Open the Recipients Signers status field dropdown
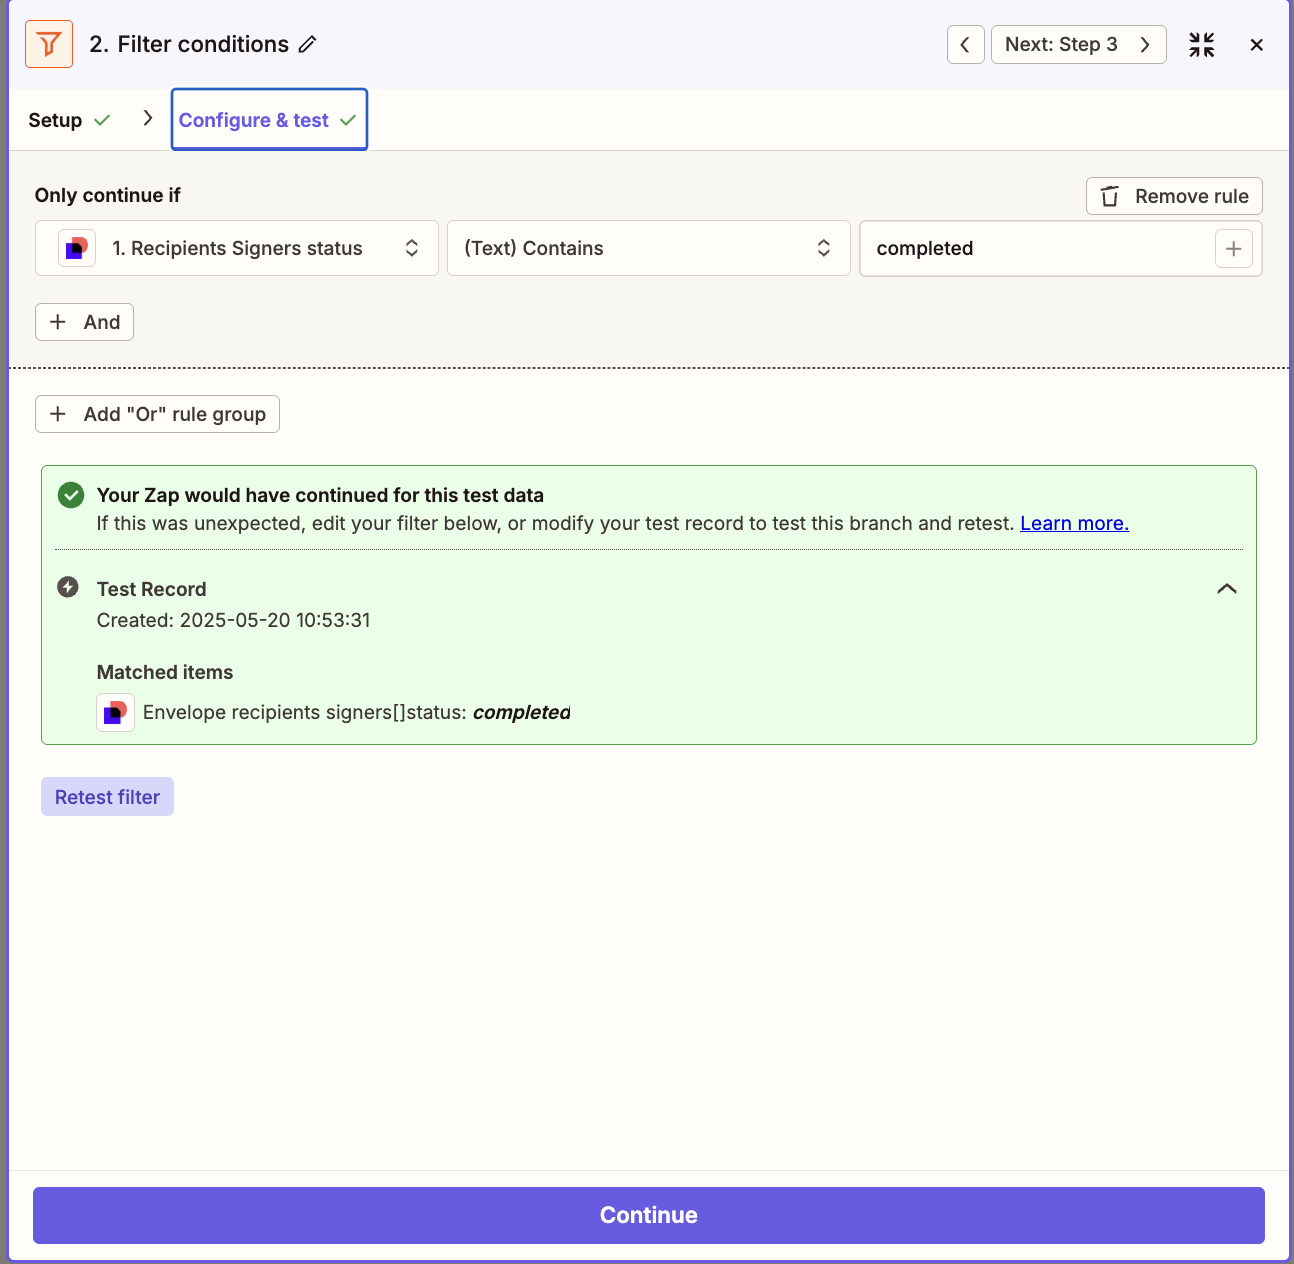1294x1264 pixels. pos(237,249)
